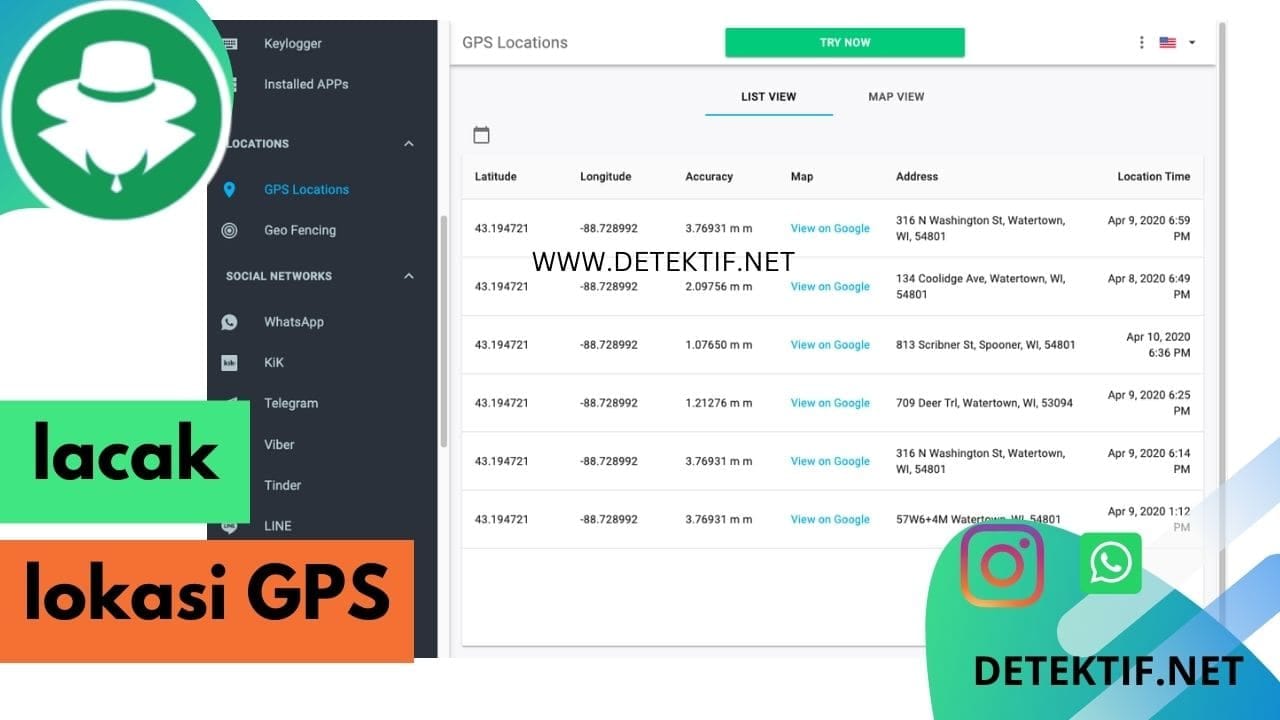
Task: Click the green WhatsApp logo badge
Action: click(x=1110, y=563)
